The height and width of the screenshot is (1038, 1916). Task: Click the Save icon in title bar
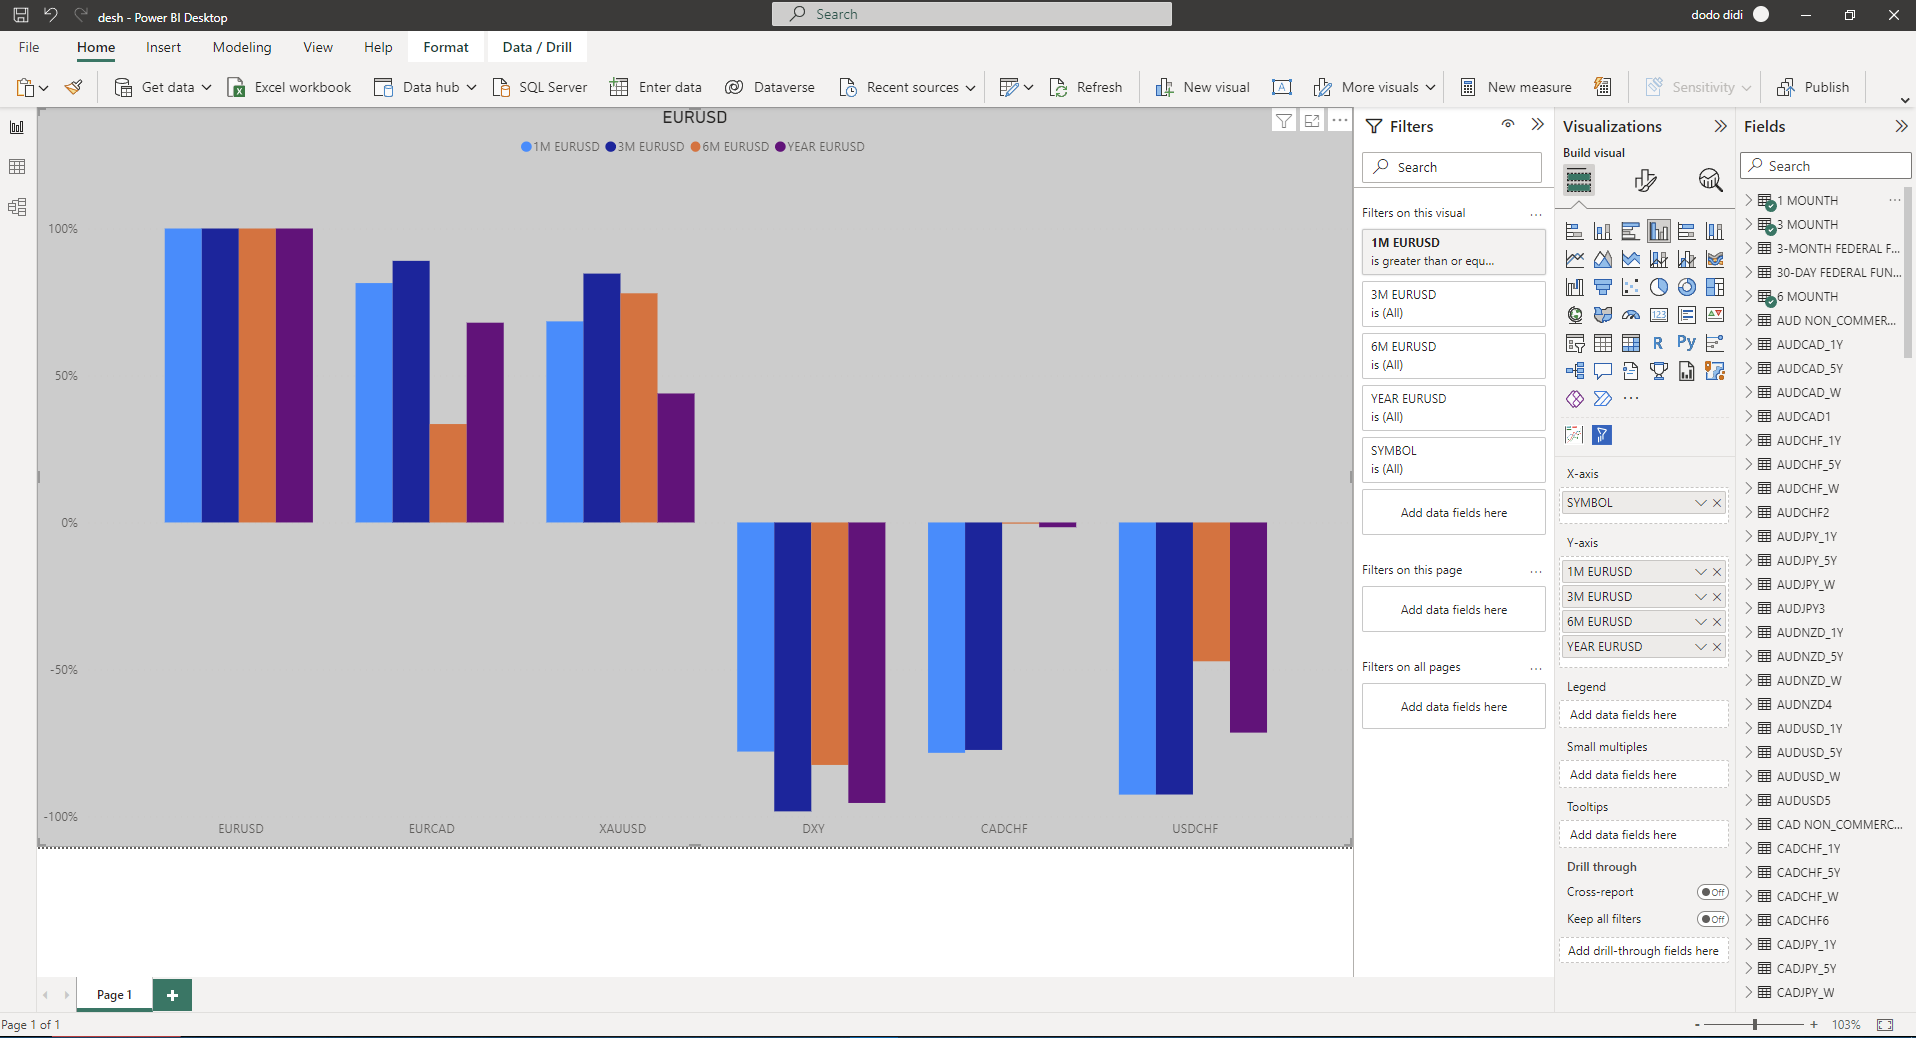(x=20, y=15)
